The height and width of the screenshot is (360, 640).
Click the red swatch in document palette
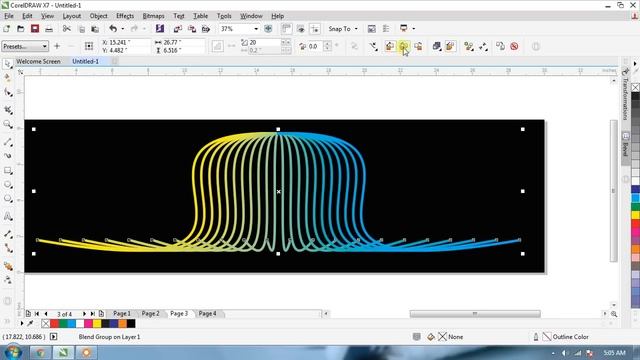(54, 324)
